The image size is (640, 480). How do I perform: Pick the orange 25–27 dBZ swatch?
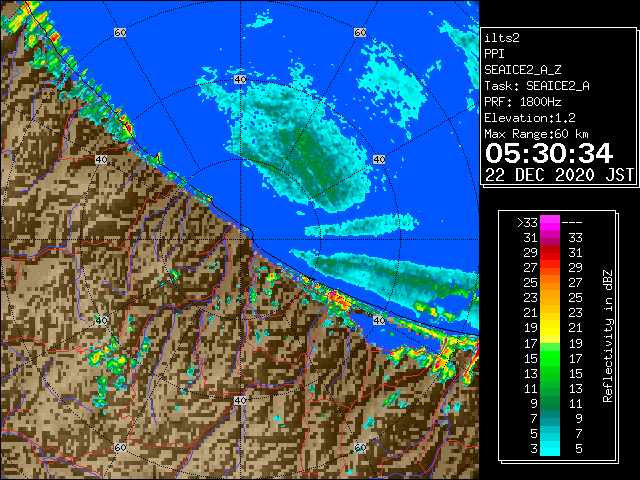pyautogui.click(x=550, y=283)
